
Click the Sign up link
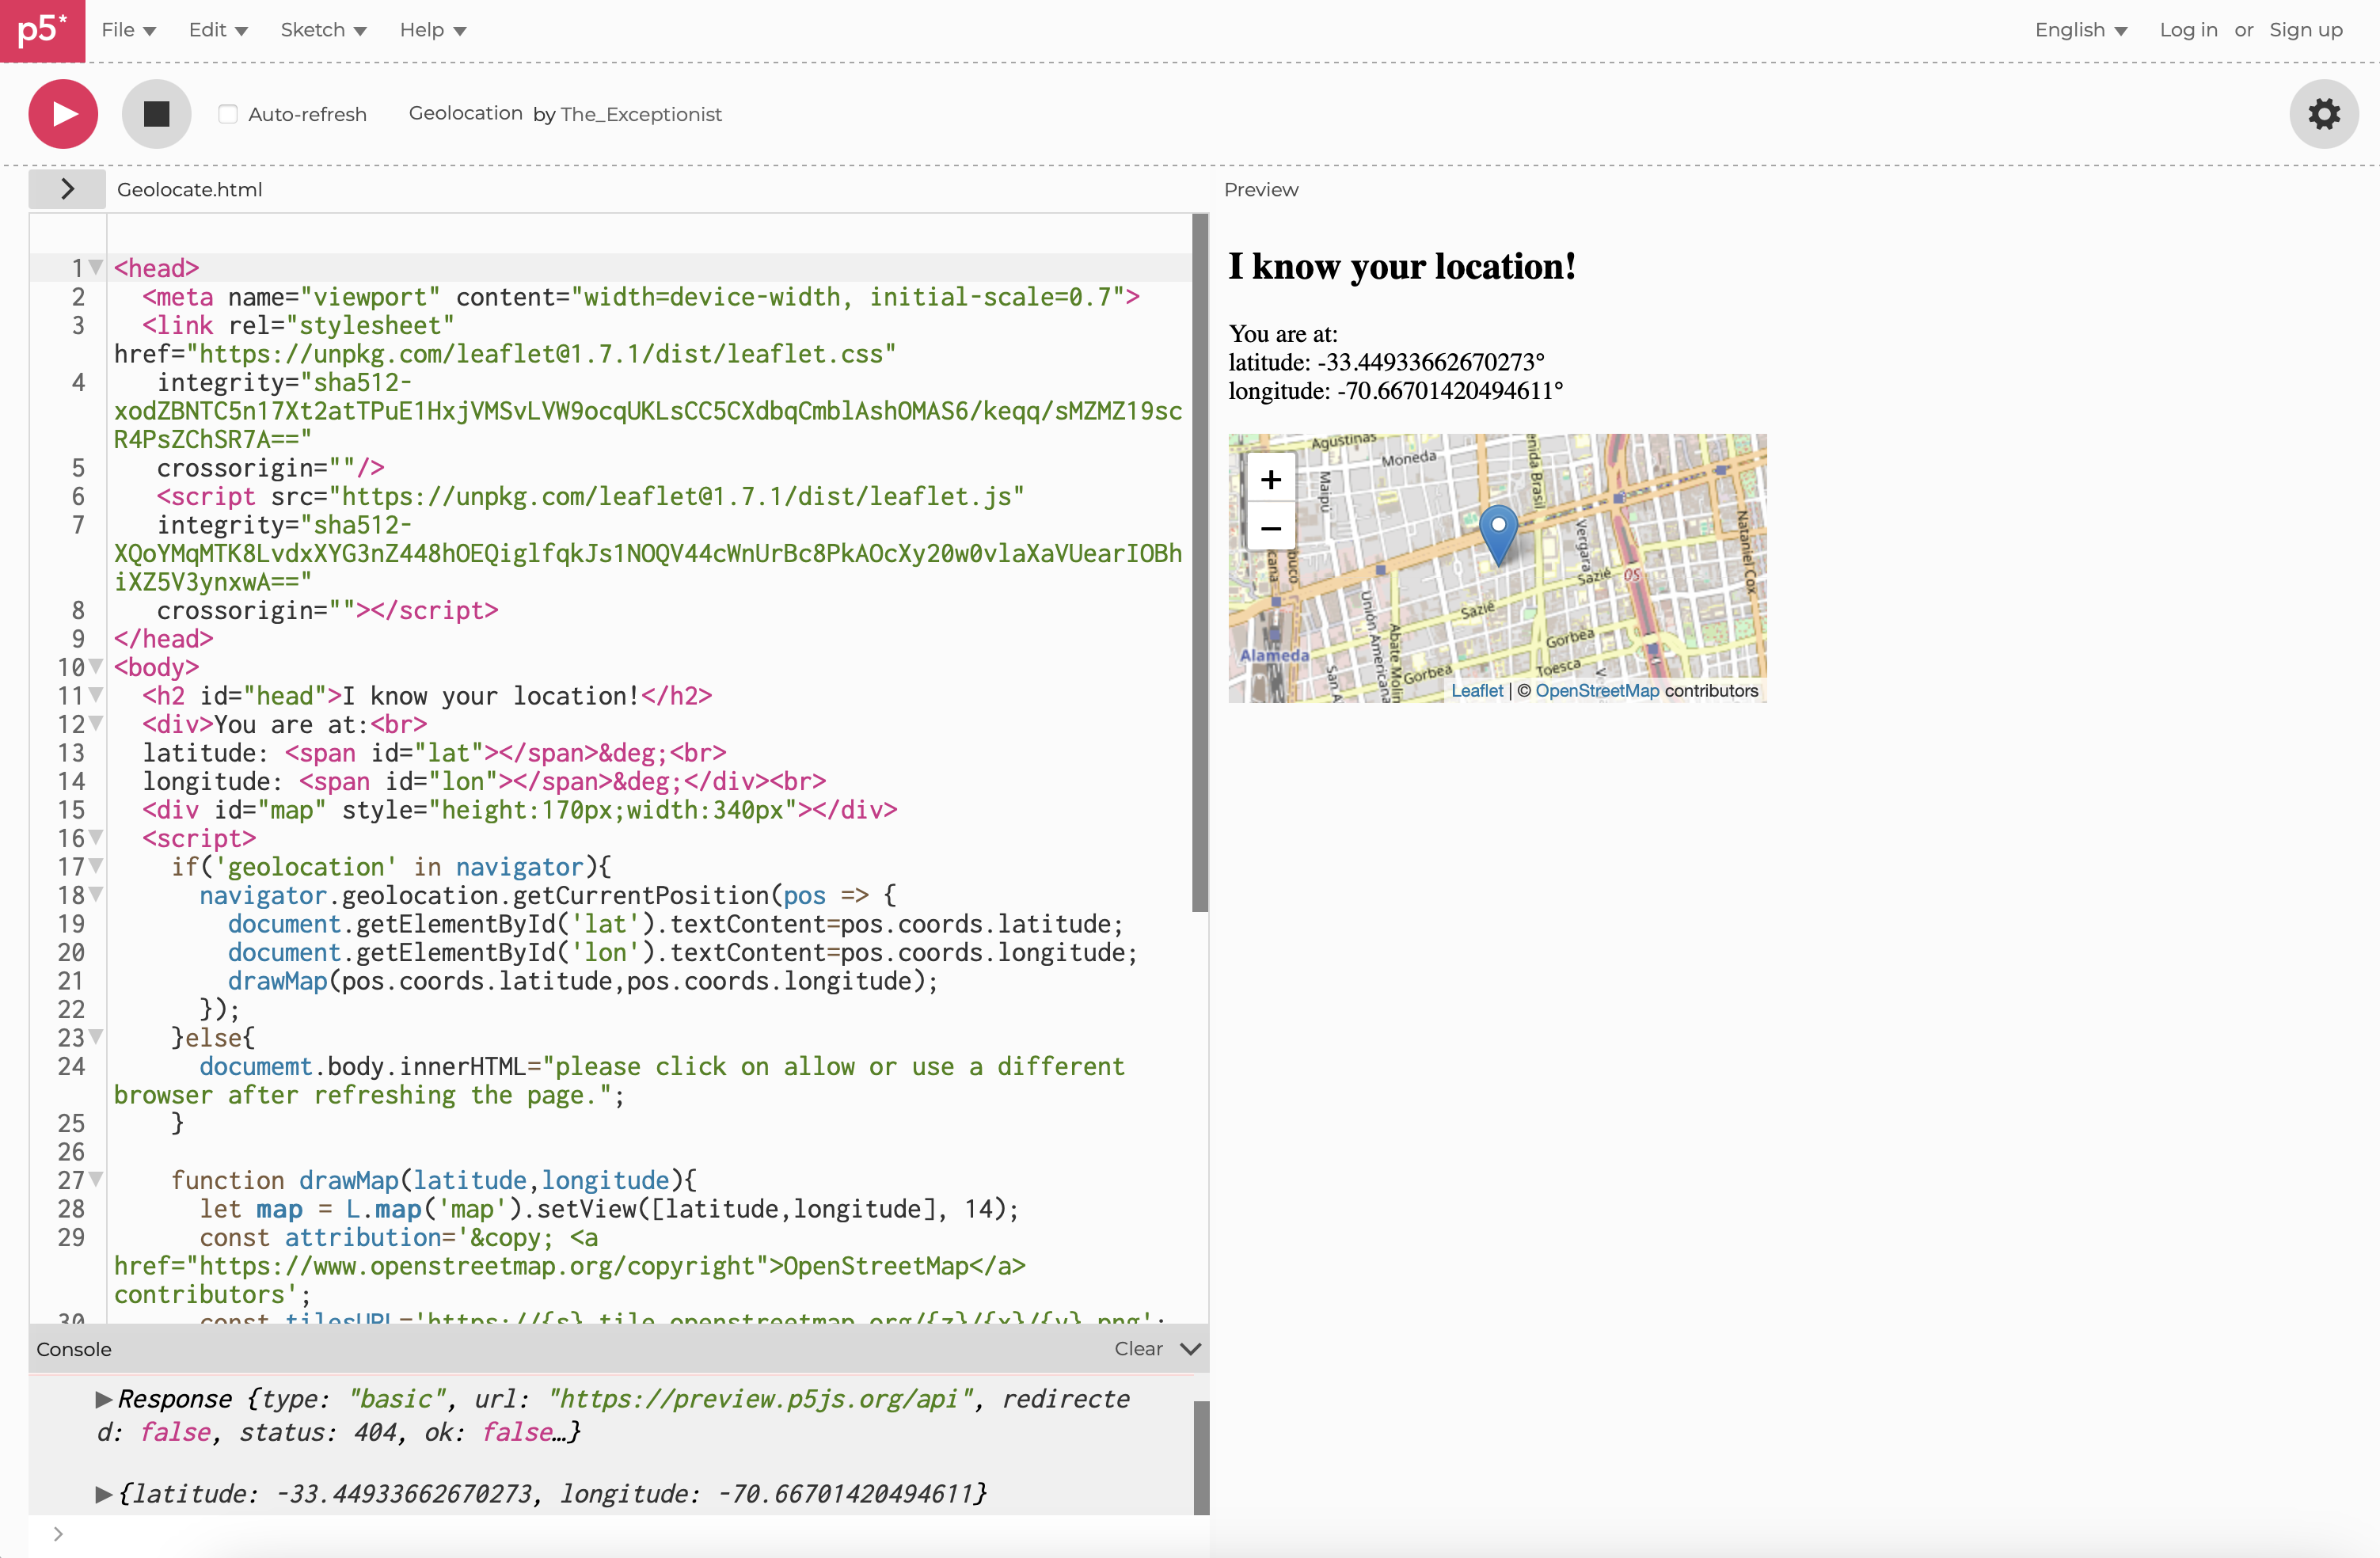(2305, 30)
